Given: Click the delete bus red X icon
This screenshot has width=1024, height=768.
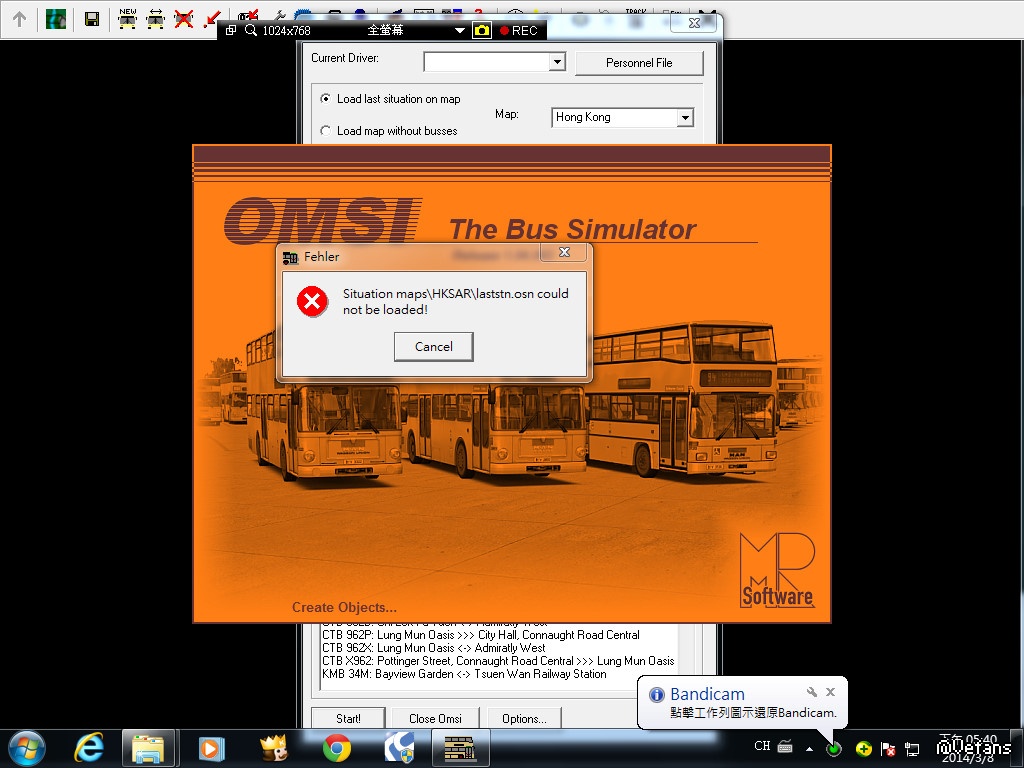Looking at the screenshot, I should [184, 19].
